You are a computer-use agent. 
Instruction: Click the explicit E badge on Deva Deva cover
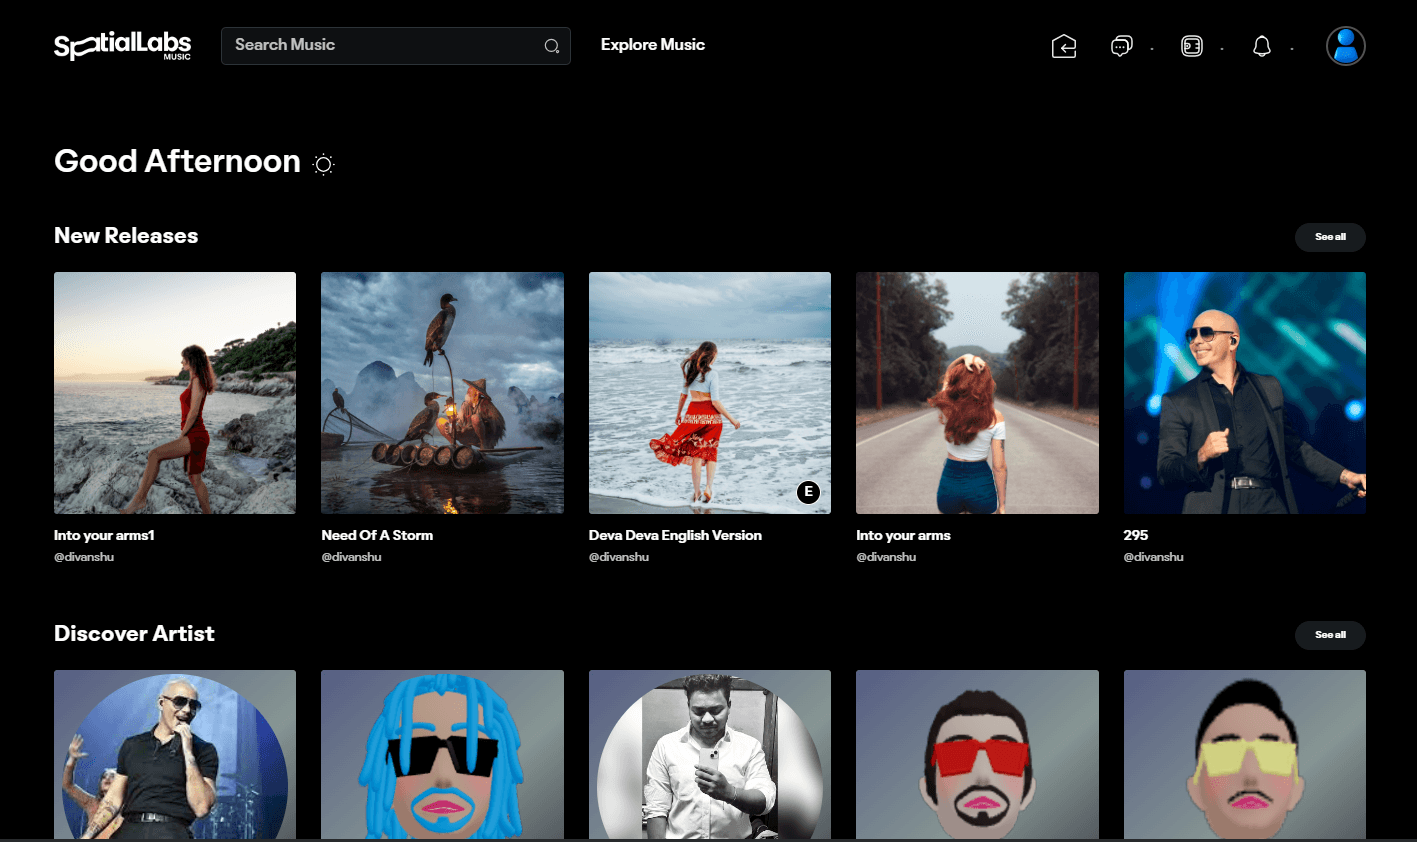[x=808, y=491]
